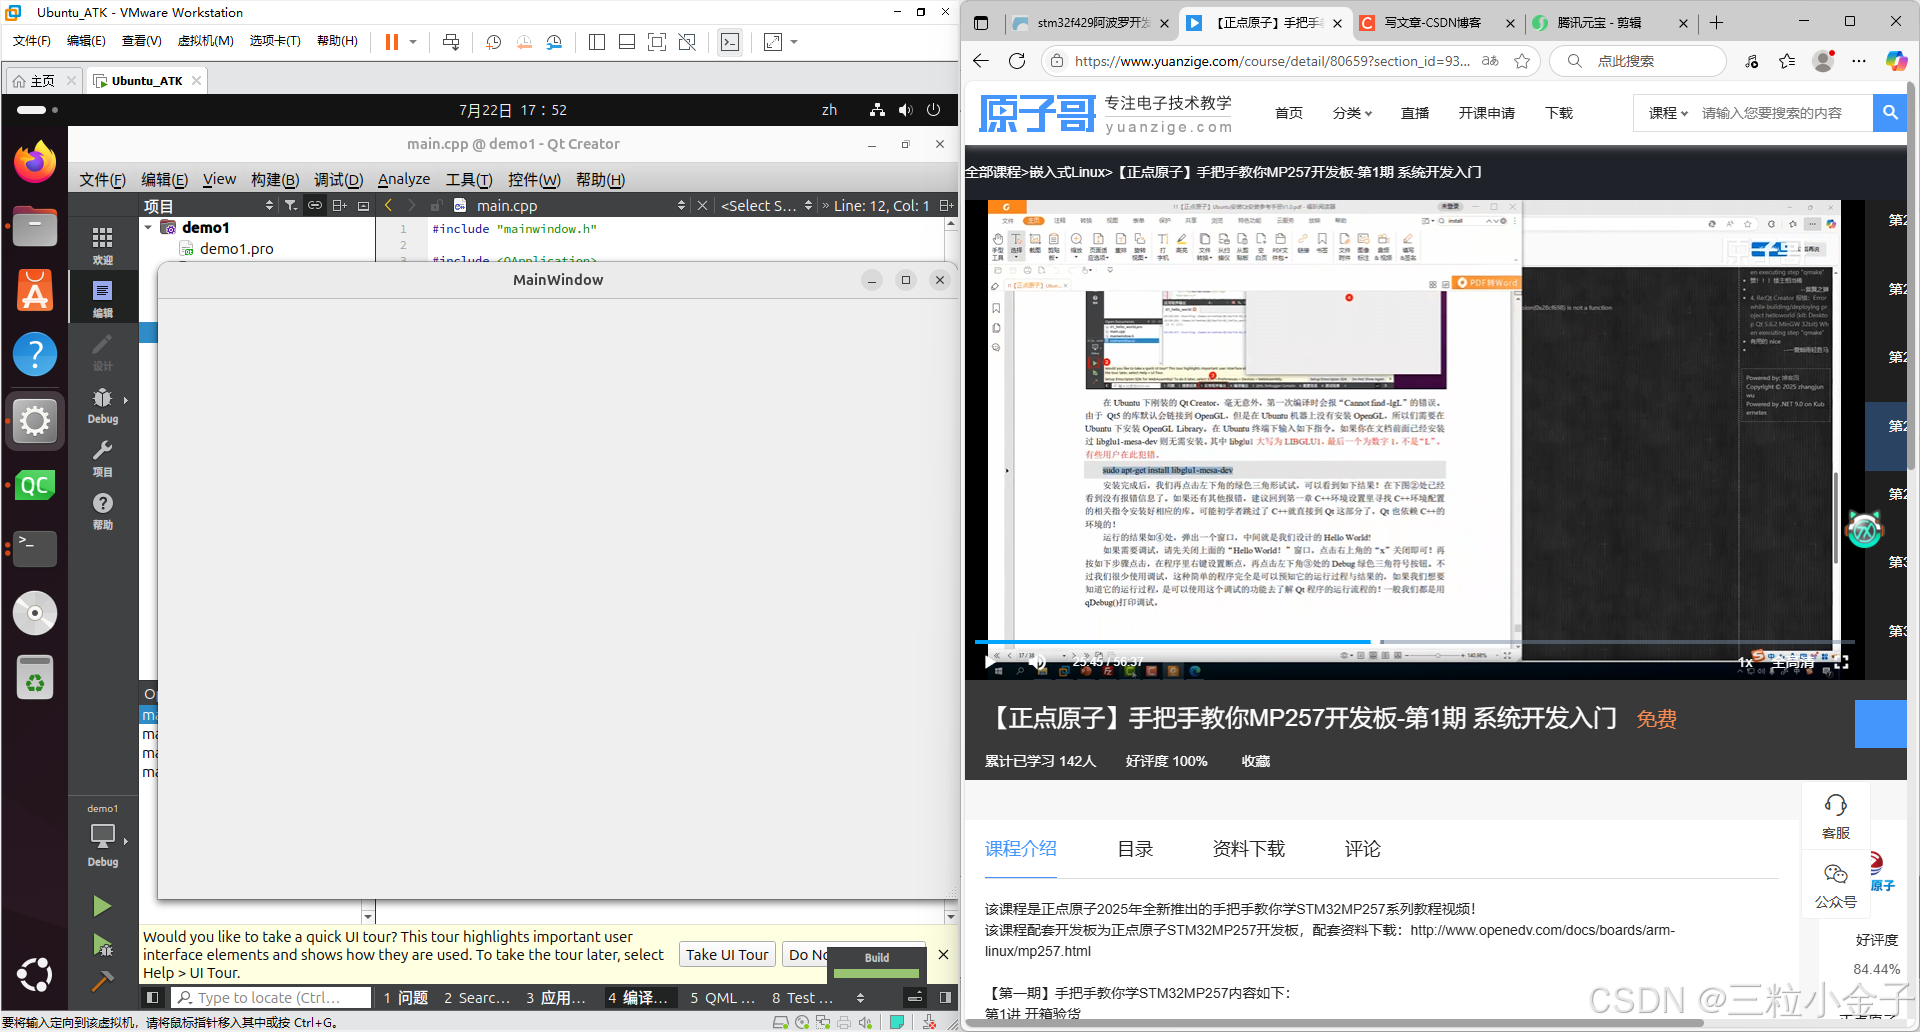The image size is (1920, 1032).
Task: Open the Help (帮助) mode in Qt Creator sidebar
Action: pyautogui.click(x=102, y=510)
